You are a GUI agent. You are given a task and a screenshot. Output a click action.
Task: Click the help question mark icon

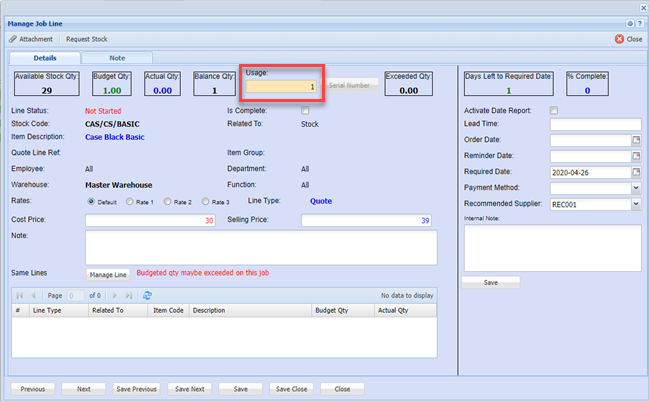[638, 22]
